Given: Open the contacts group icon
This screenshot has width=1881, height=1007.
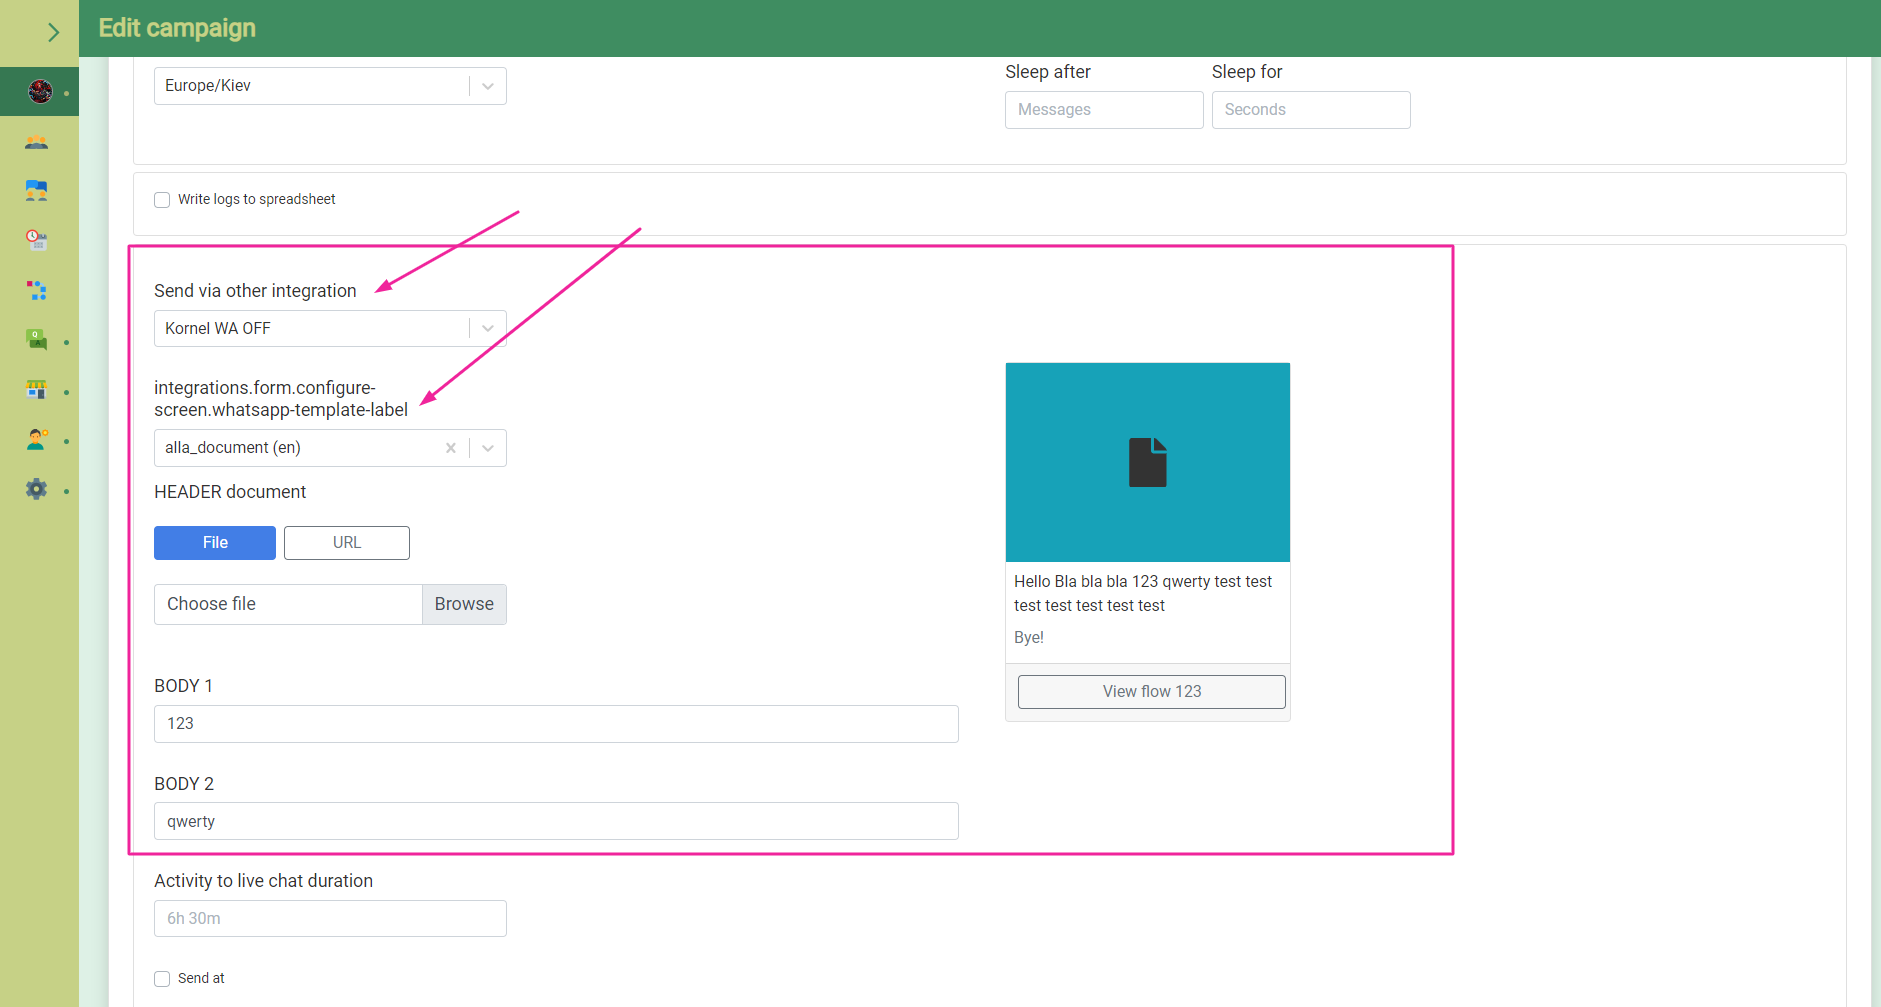Looking at the screenshot, I should [37, 142].
